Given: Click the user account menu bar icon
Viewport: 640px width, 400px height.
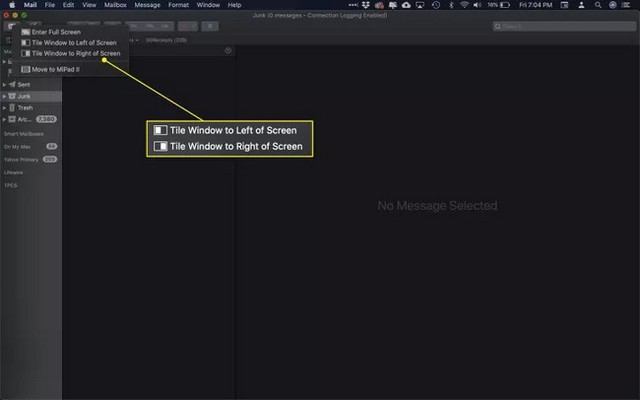Looking at the screenshot, I should pyautogui.click(x=581, y=5).
